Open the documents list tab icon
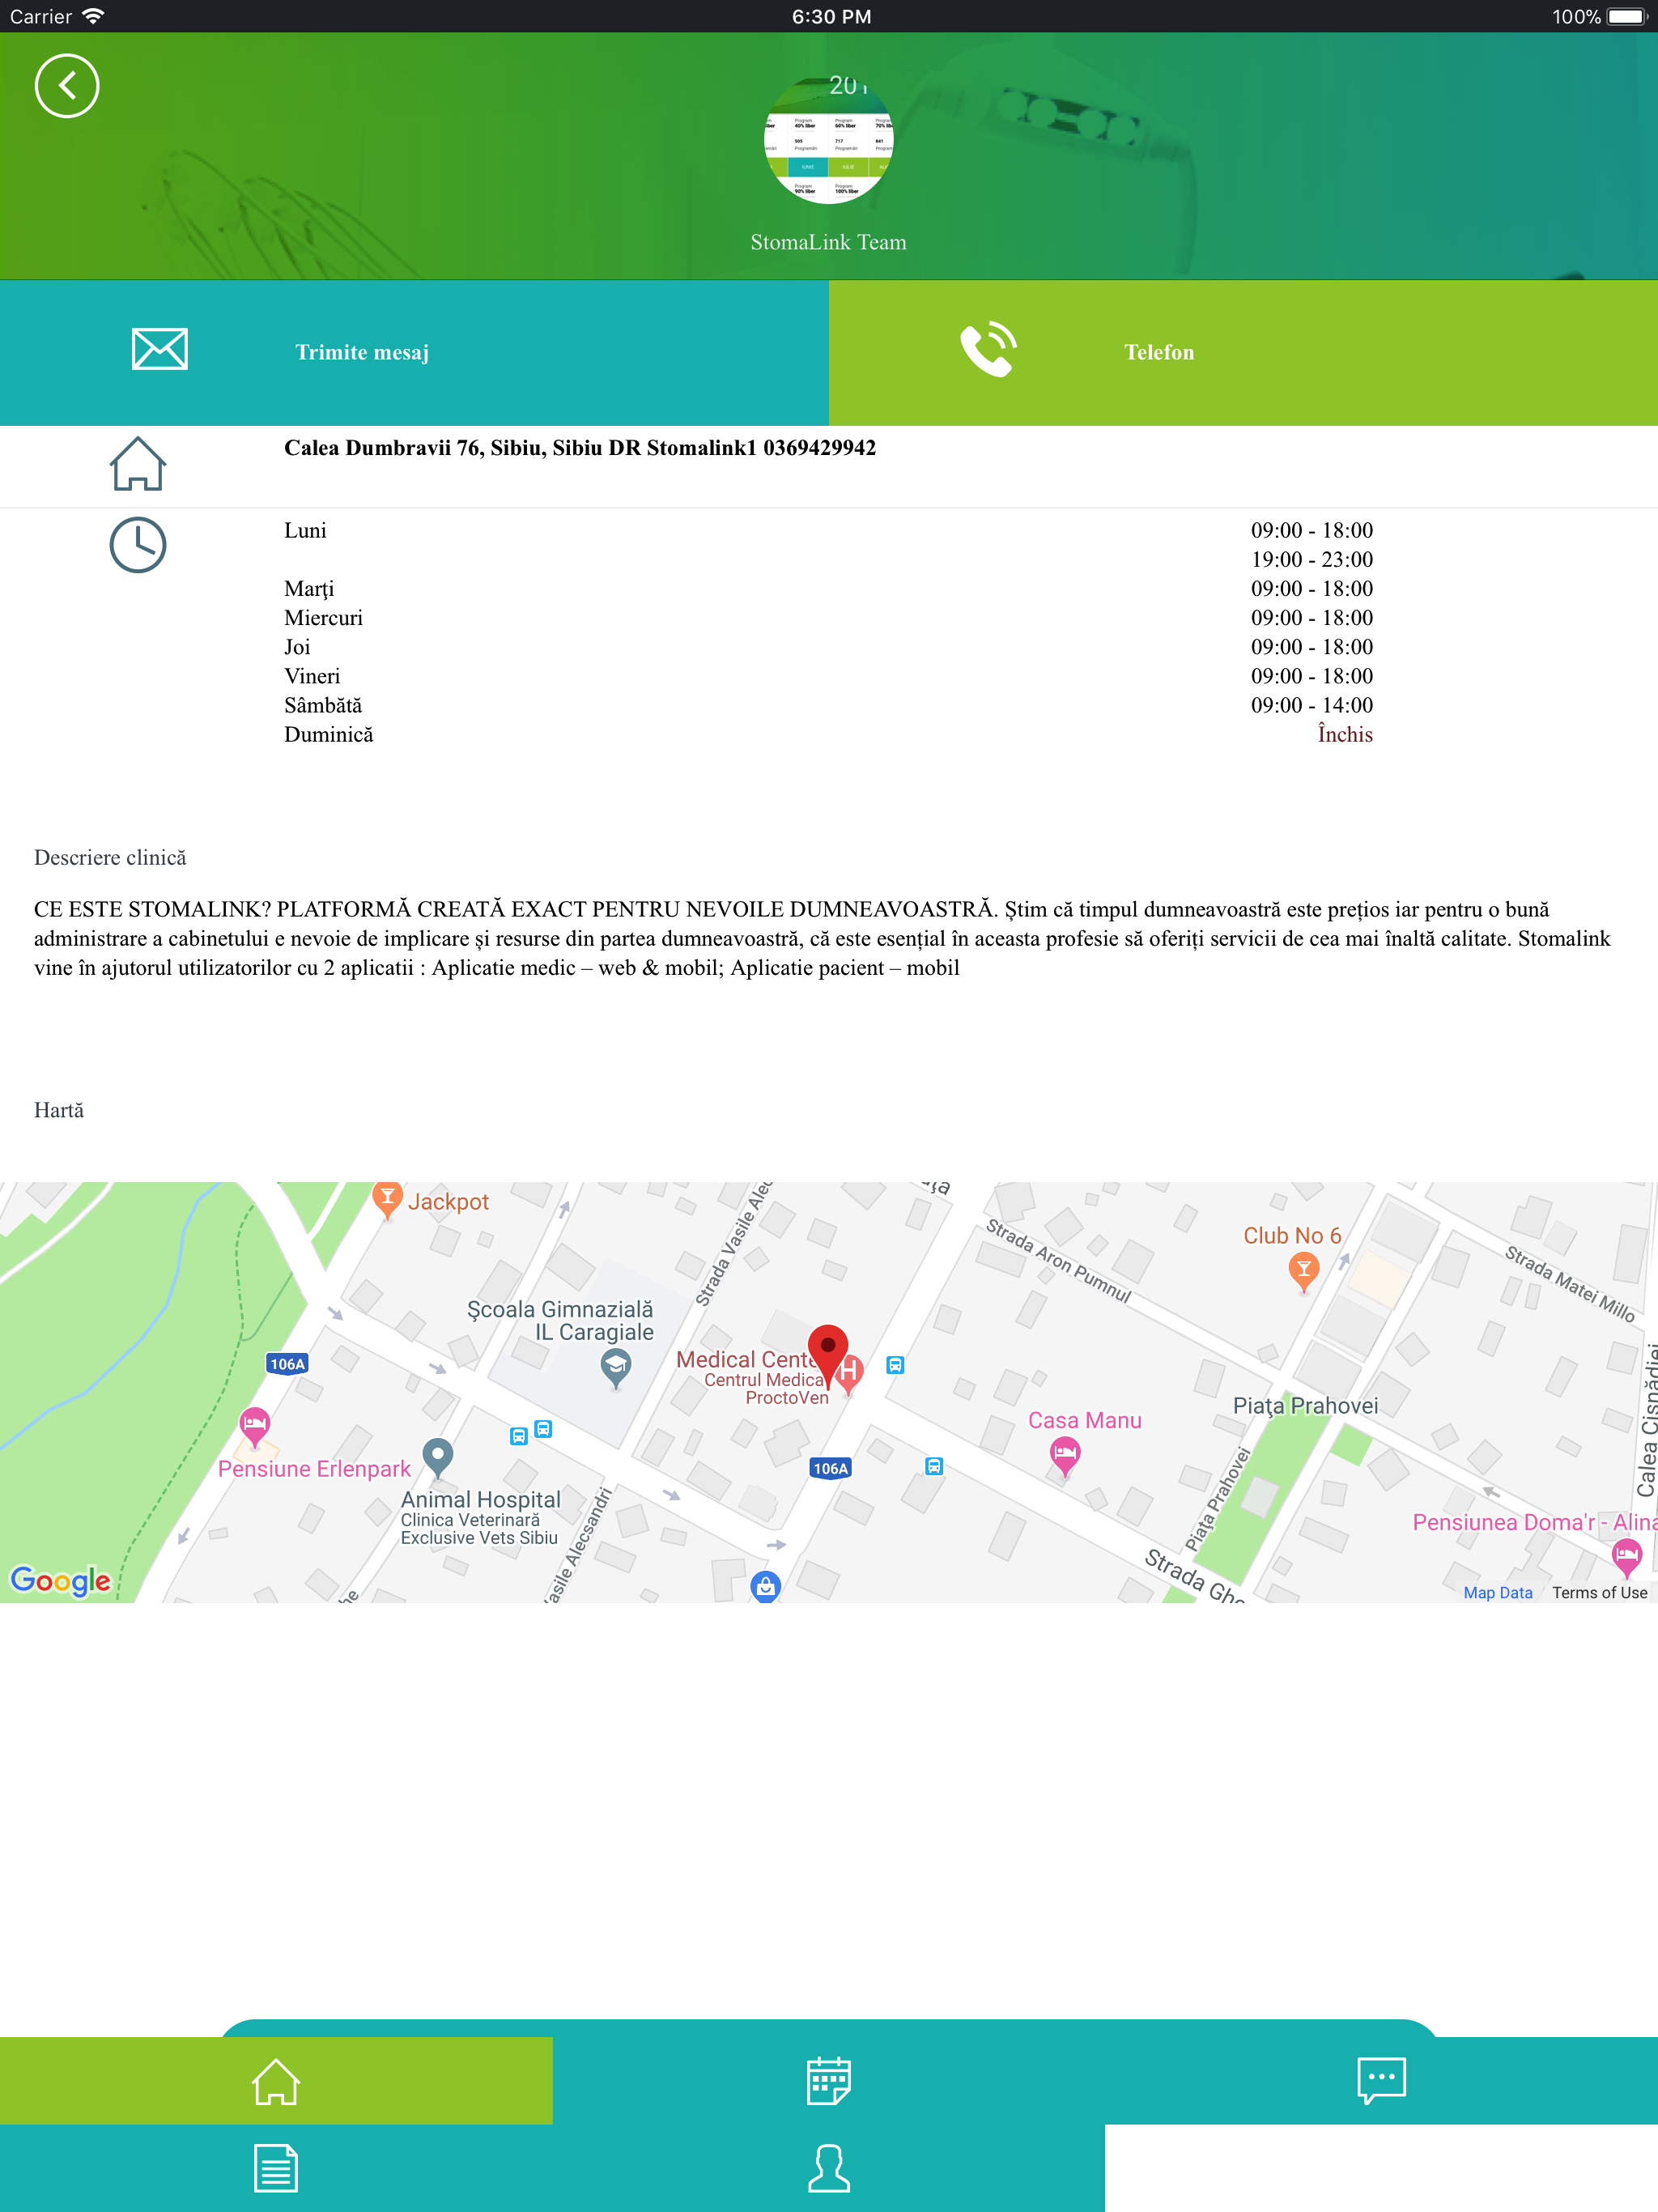 tap(276, 2168)
